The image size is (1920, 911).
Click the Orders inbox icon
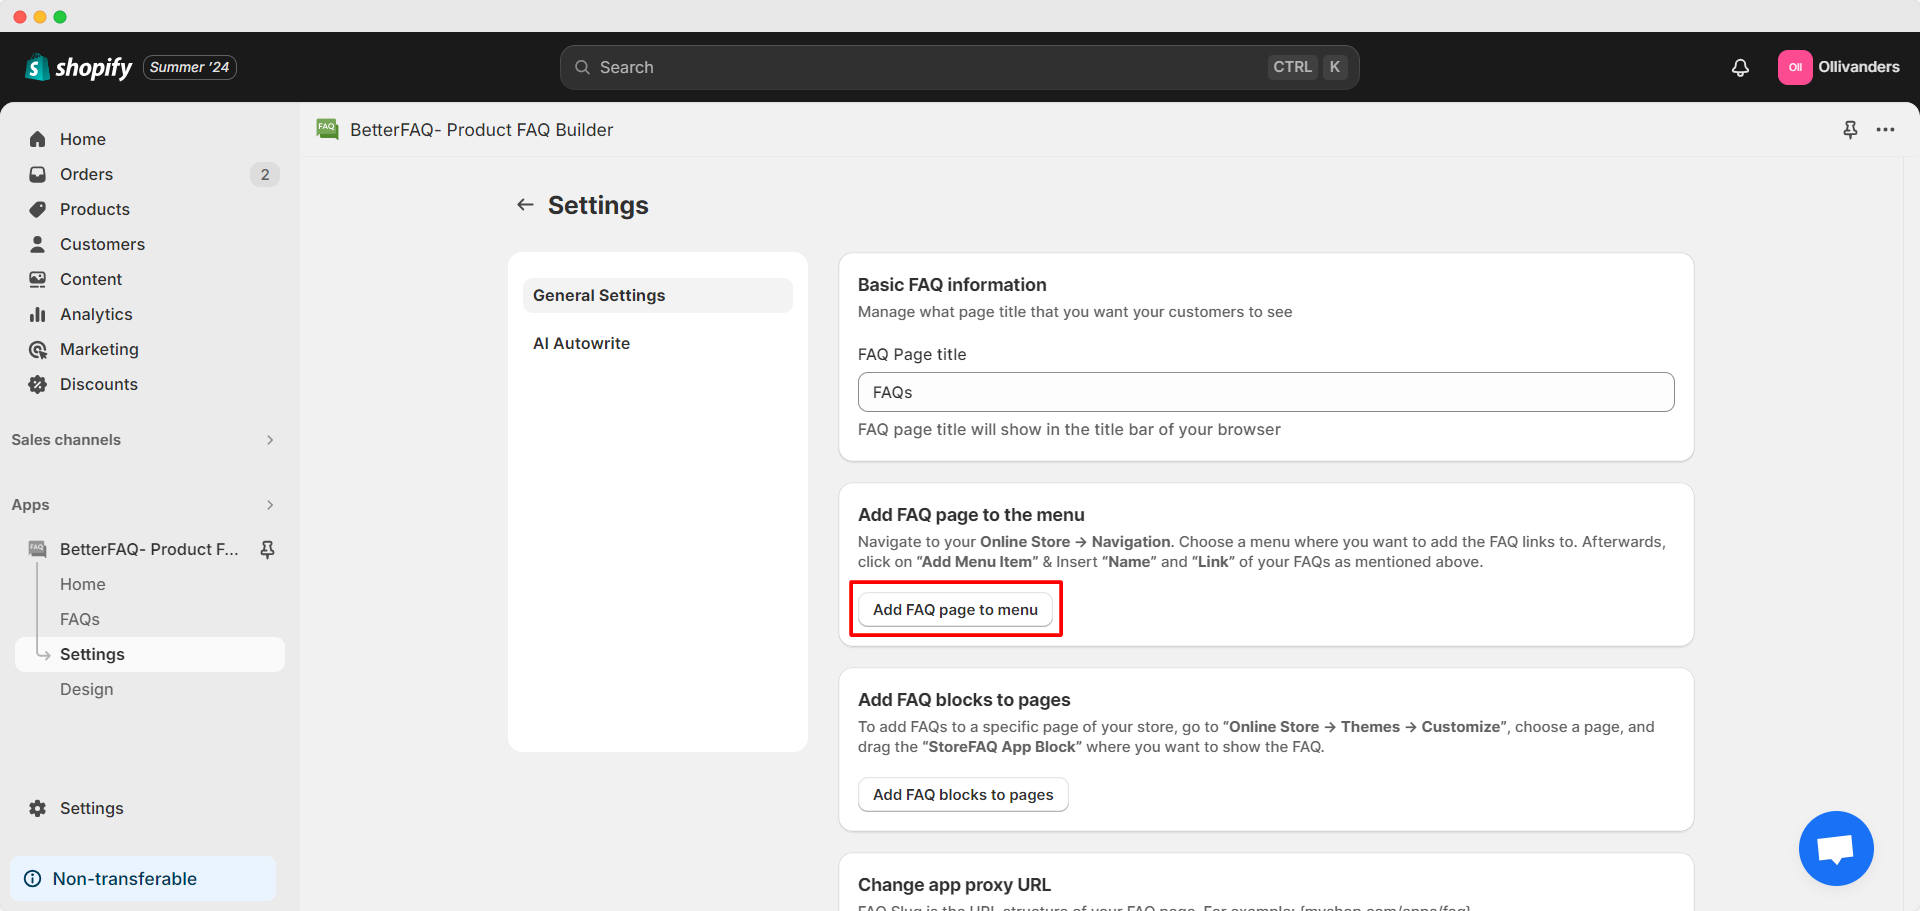pos(38,174)
